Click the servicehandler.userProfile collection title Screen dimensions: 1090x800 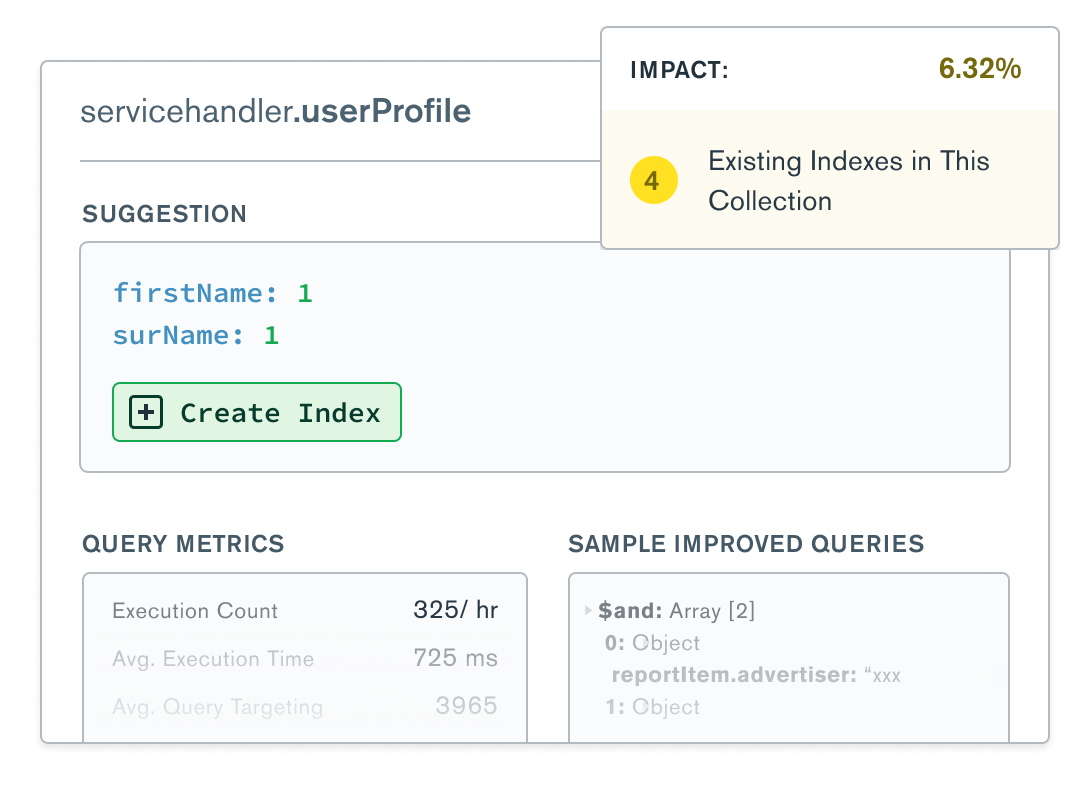click(x=275, y=111)
